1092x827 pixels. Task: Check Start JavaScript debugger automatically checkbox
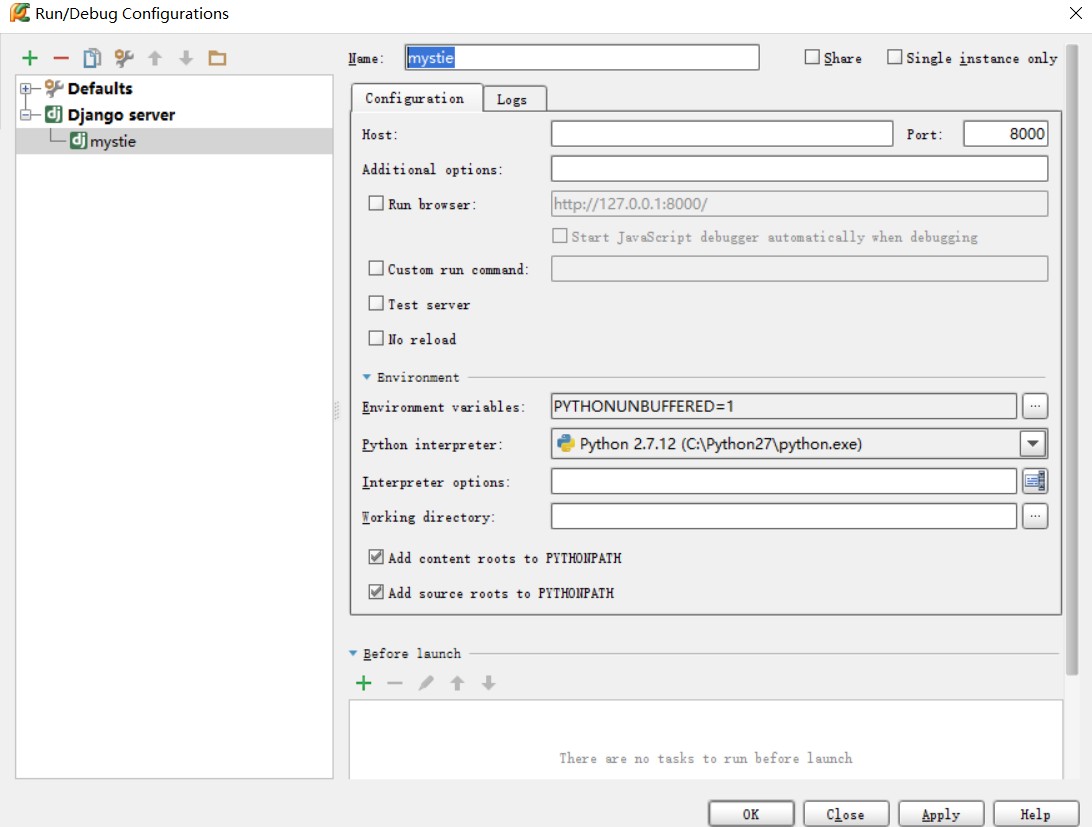[x=559, y=236]
